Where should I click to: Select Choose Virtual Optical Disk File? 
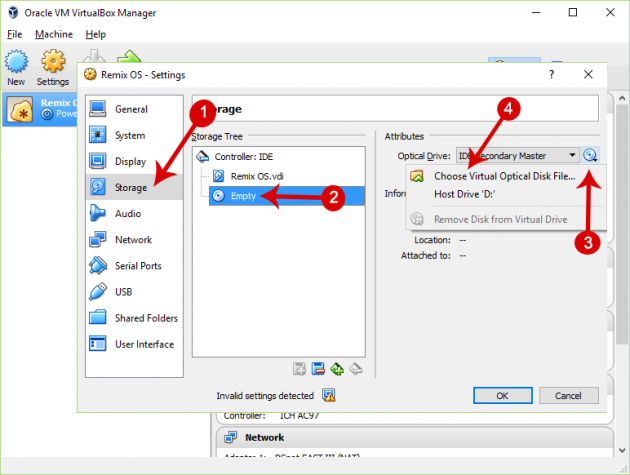click(x=504, y=176)
